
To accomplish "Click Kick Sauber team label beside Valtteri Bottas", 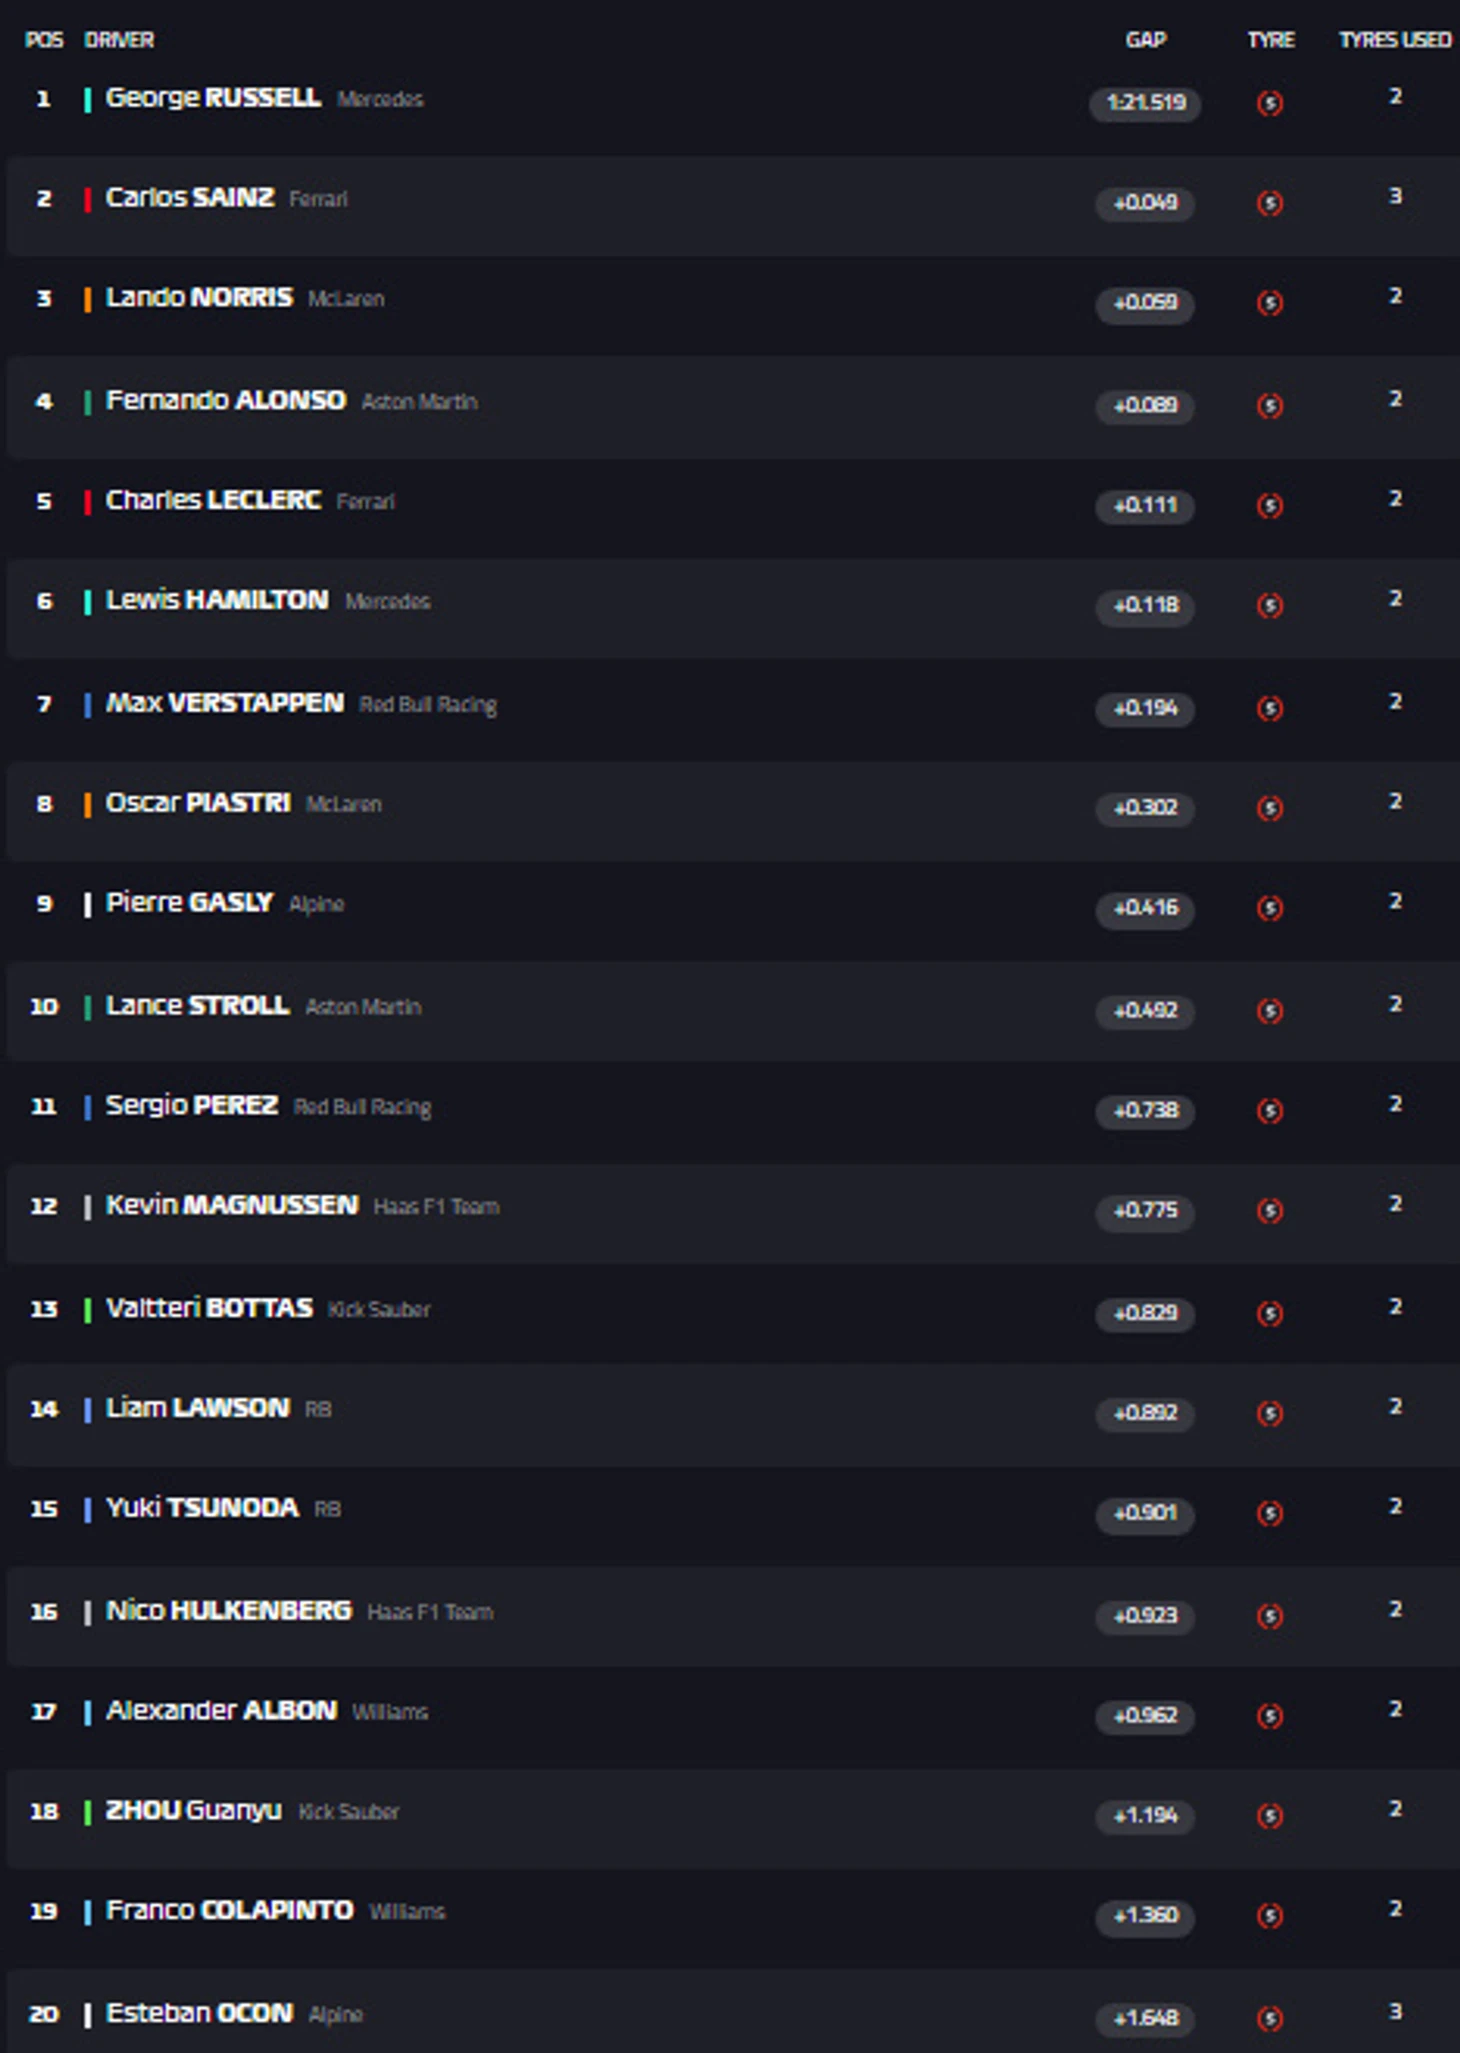I will click(379, 1309).
